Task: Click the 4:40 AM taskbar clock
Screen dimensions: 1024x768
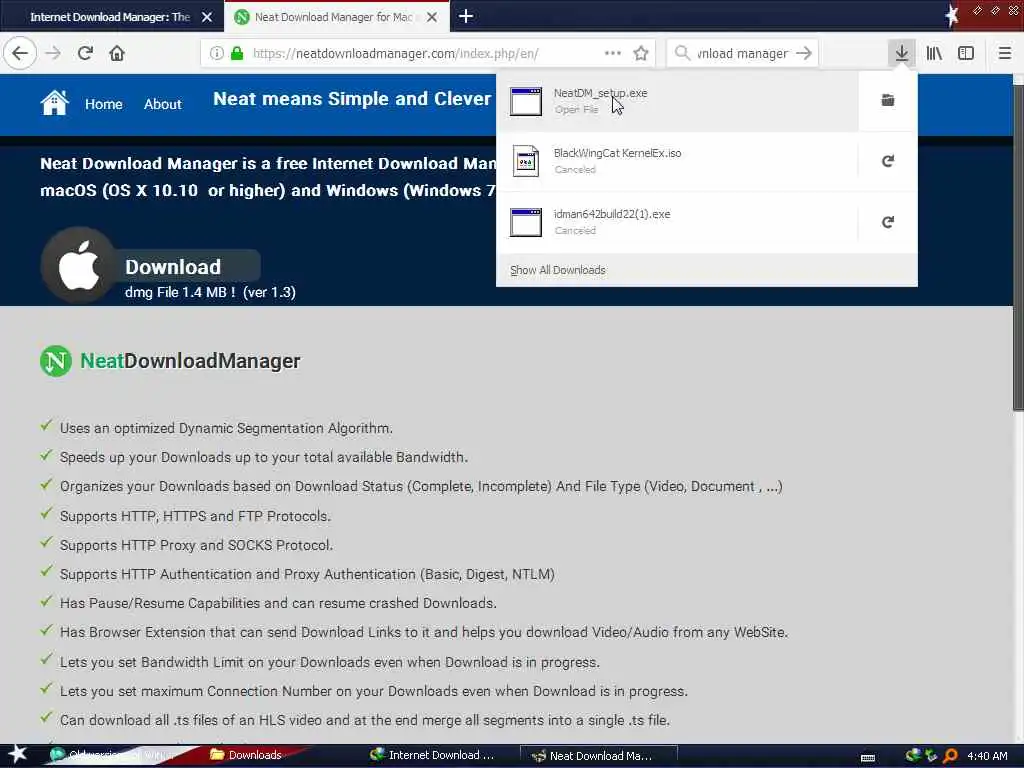Action: 987,756
